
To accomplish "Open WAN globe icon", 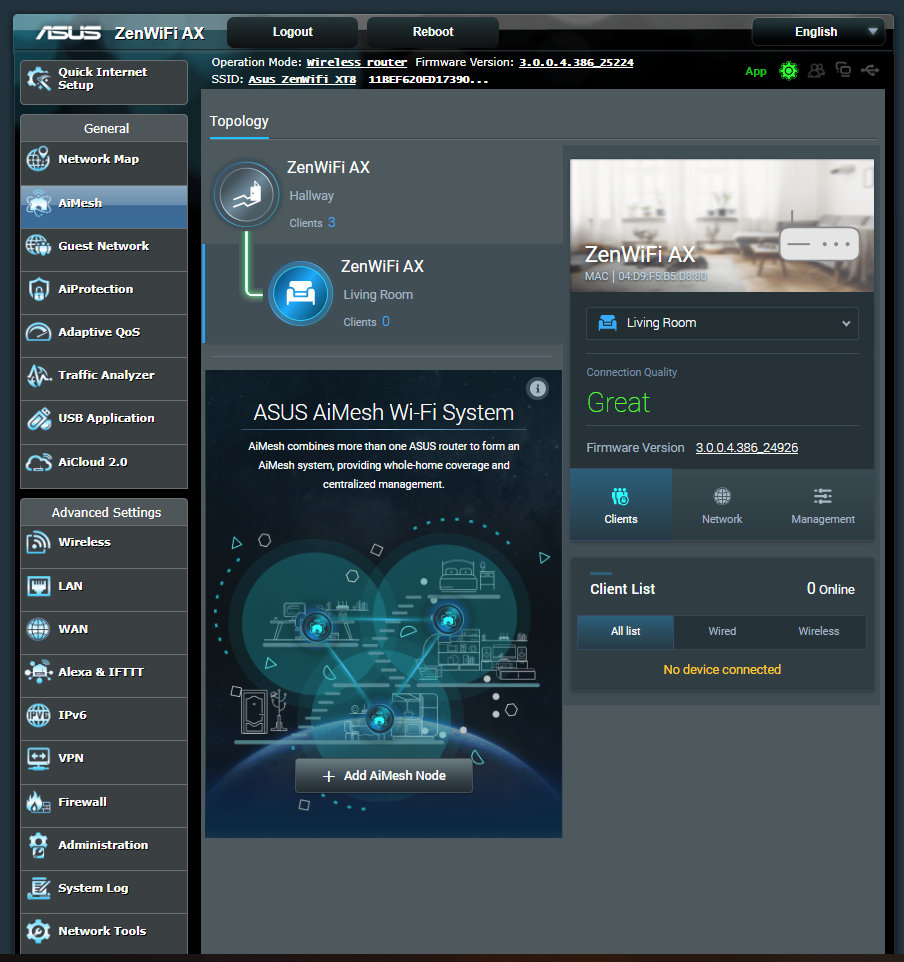I will pos(38,629).
